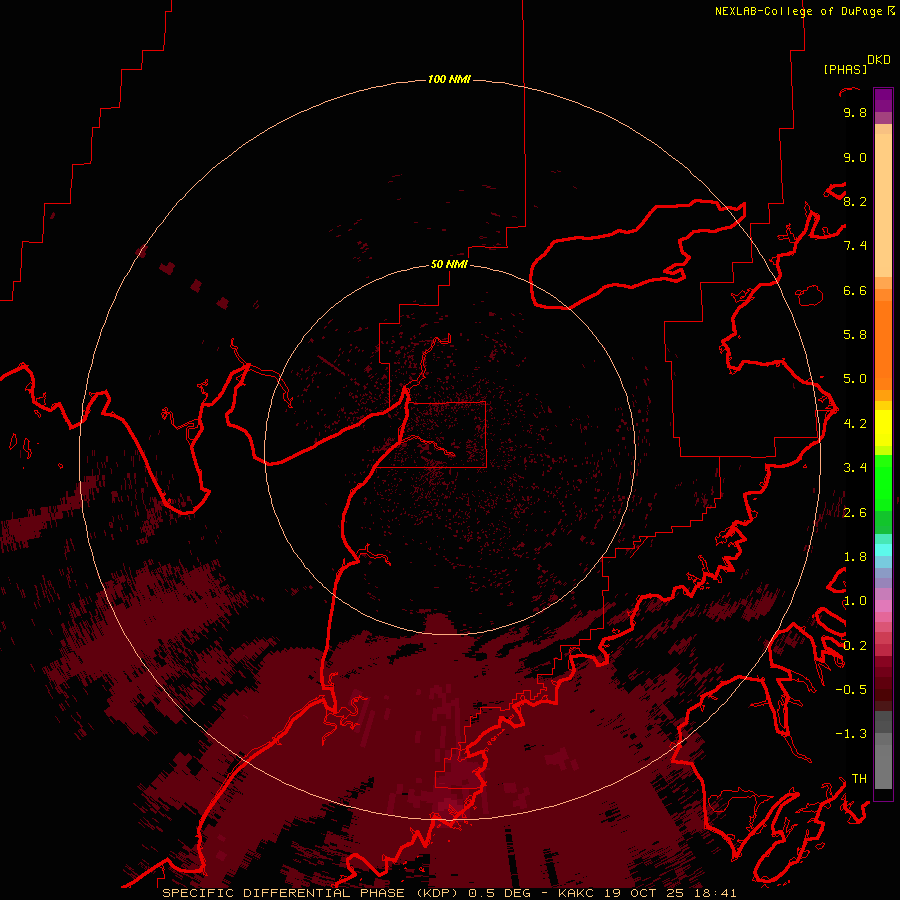Click the -1.3 color scale label
The width and height of the screenshot is (900, 900).
coord(851,734)
